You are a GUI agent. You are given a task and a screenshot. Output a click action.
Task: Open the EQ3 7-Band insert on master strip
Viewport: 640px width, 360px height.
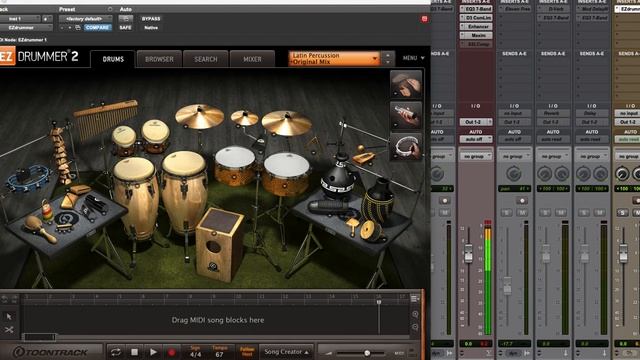click(476, 9)
